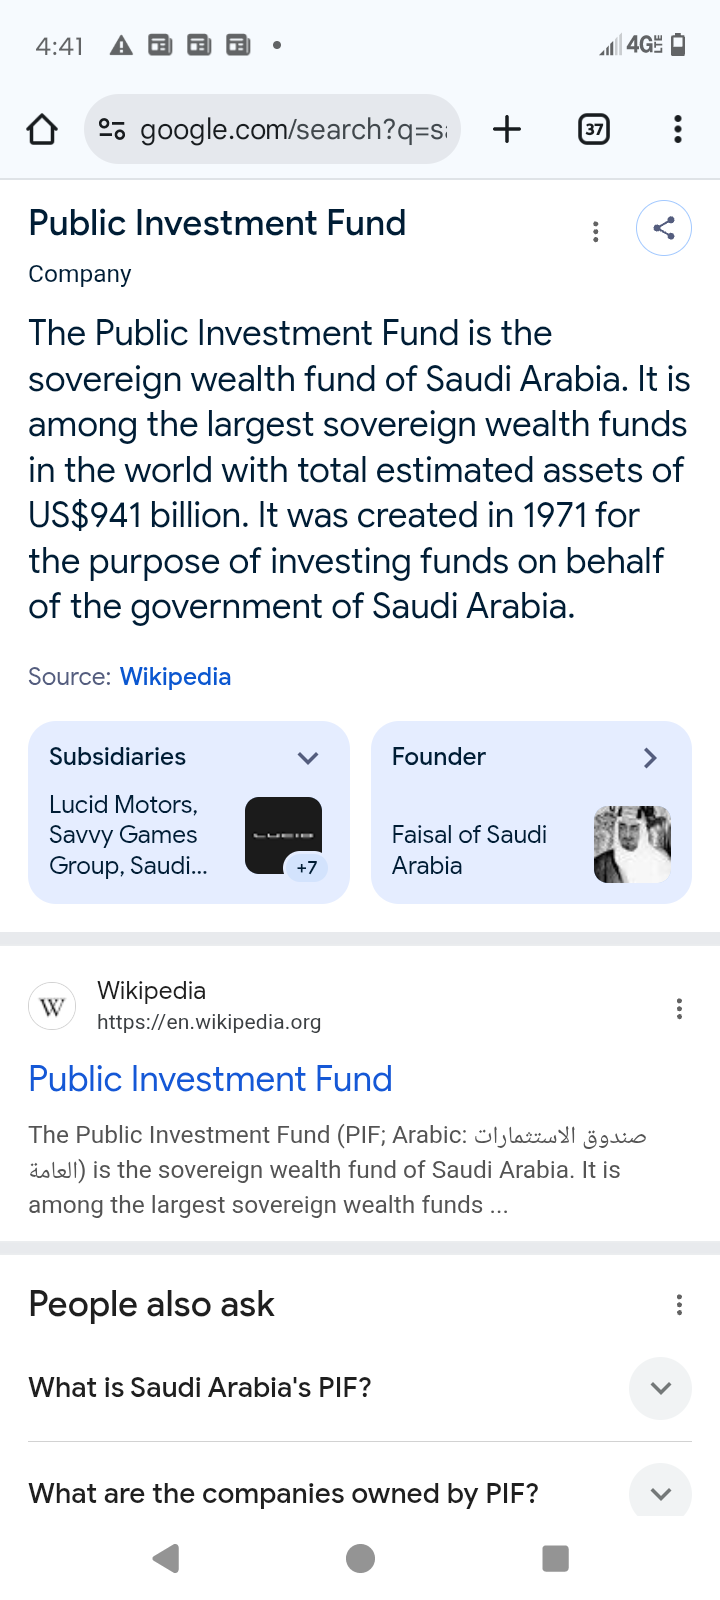720x1600 pixels.
Task: Open knowledge panel more options menu
Action: (x=596, y=232)
